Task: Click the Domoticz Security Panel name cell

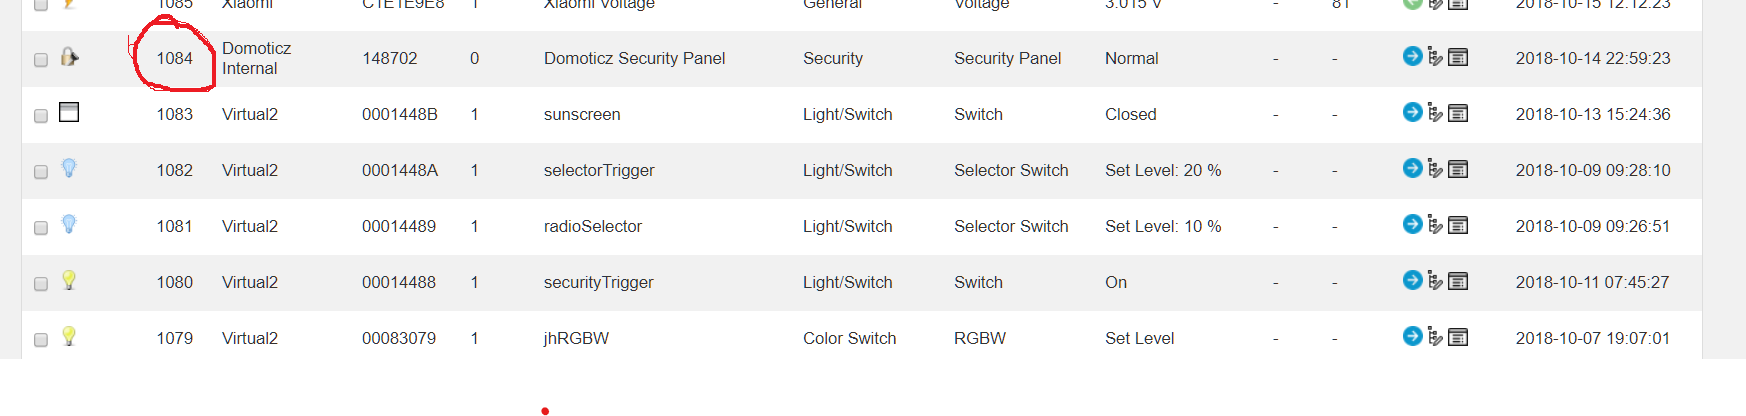Action: coord(634,58)
